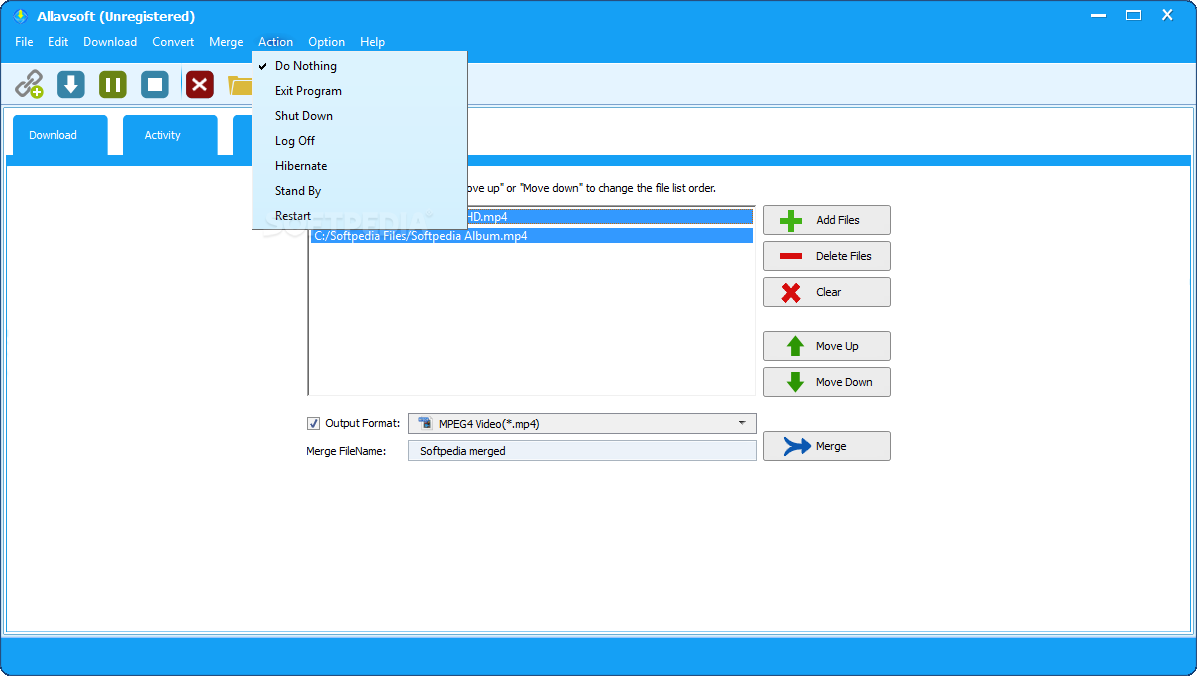Click the paste URL link icon

(x=30, y=84)
